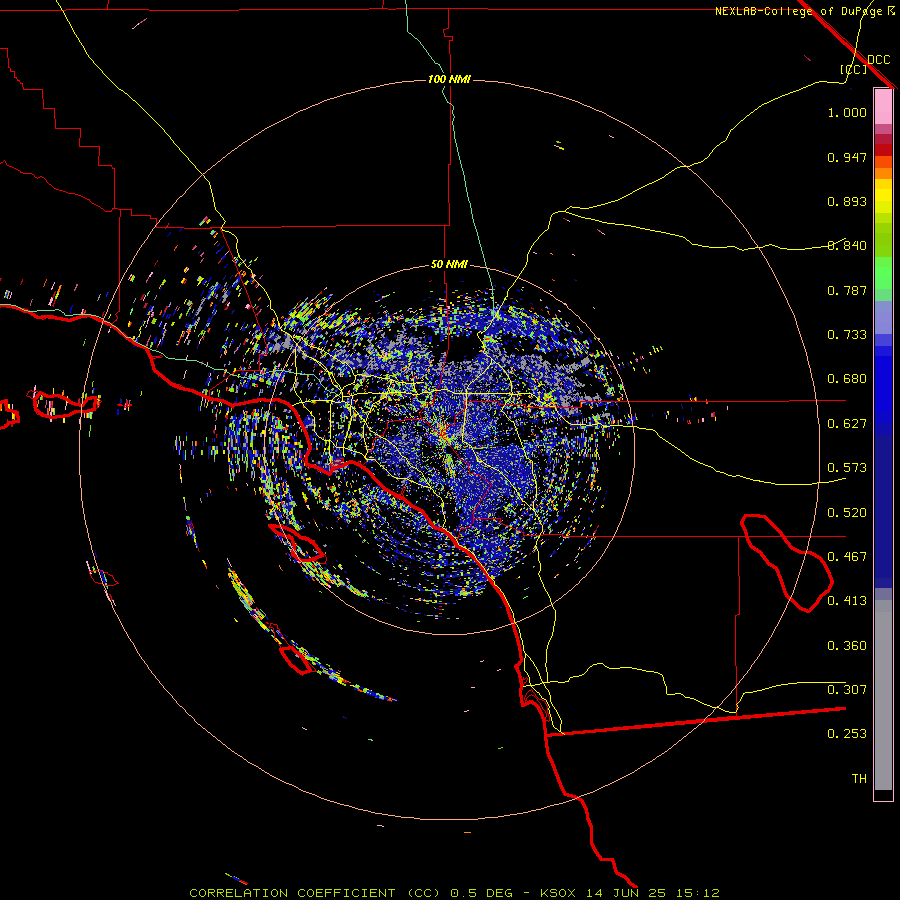Select the 0.947 scale value

pos(847,157)
